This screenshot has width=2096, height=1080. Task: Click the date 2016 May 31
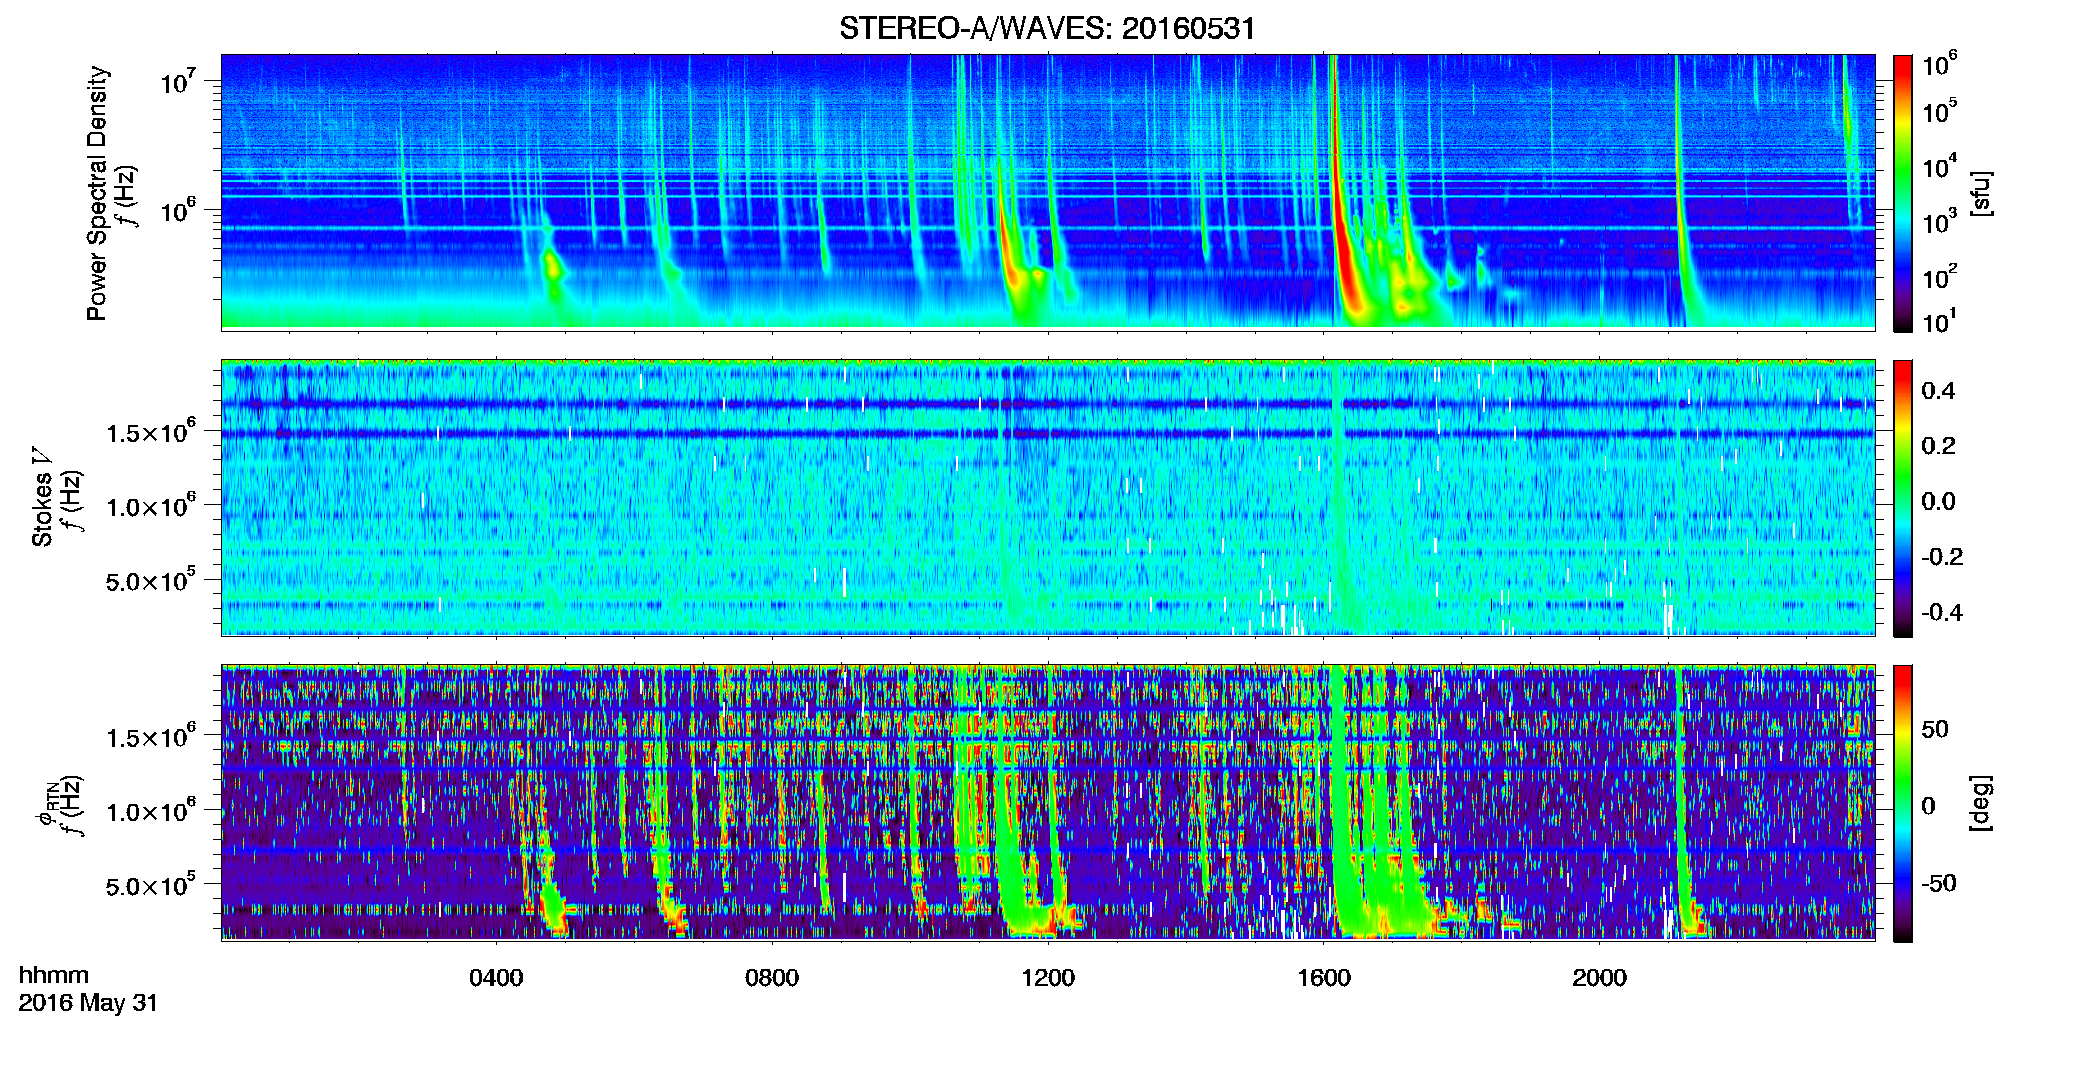tap(88, 1003)
